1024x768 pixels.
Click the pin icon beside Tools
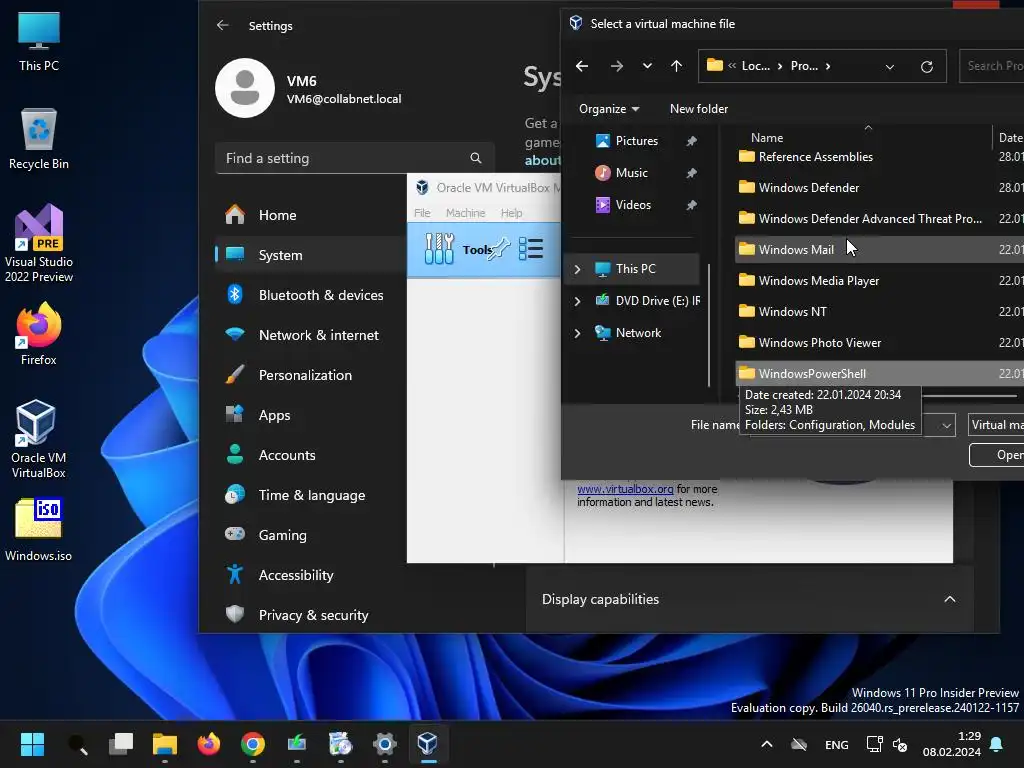click(500, 249)
